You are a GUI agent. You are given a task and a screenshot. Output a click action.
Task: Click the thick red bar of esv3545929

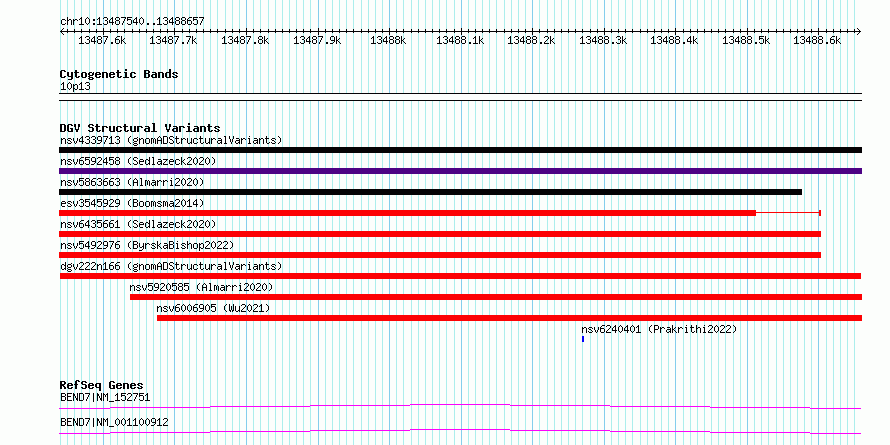coord(408,213)
